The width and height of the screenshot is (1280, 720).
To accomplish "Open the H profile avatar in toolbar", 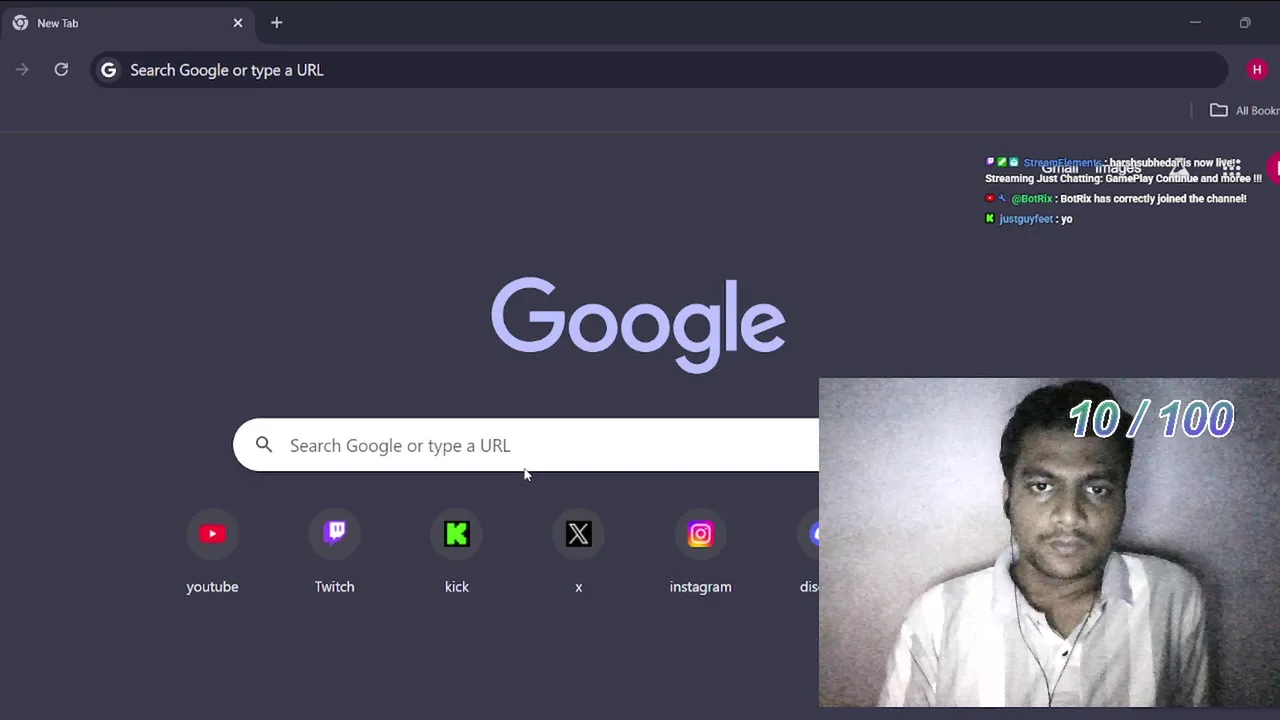I will [x=1257, y=69].
